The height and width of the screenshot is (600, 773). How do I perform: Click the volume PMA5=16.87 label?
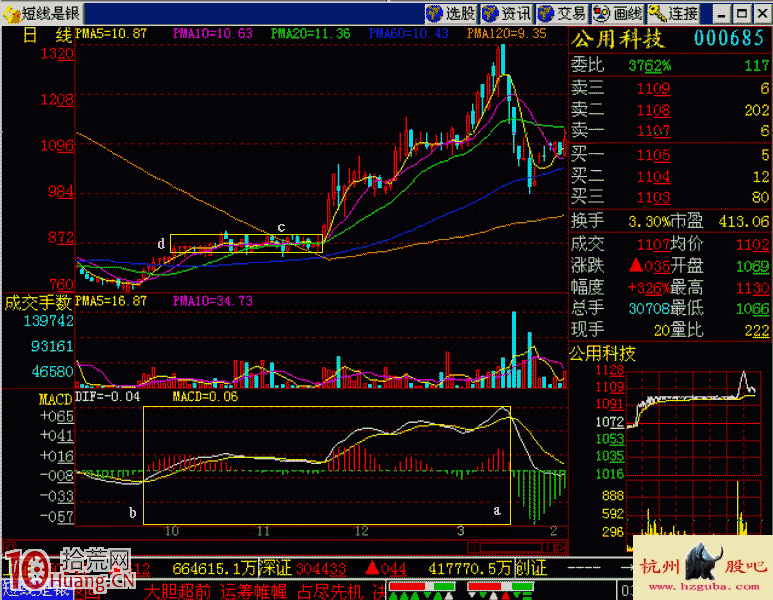coord(111,301)
